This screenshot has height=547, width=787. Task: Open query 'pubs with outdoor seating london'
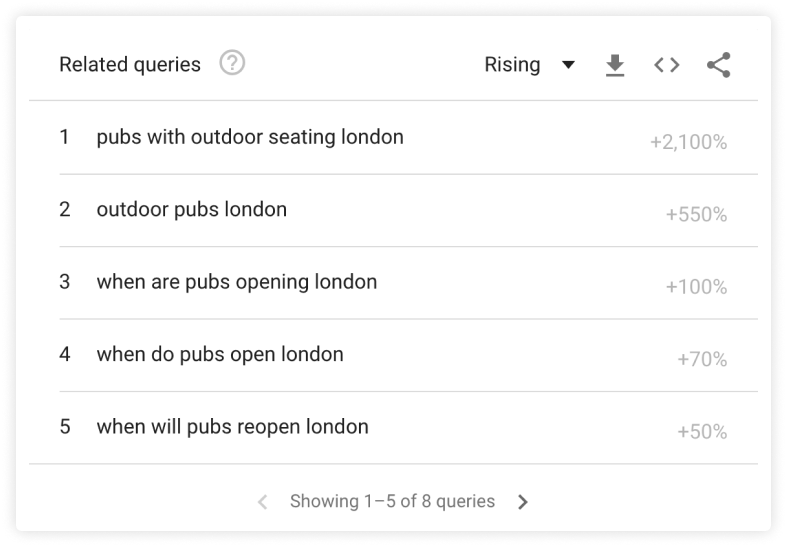click(x=250, y=137)
